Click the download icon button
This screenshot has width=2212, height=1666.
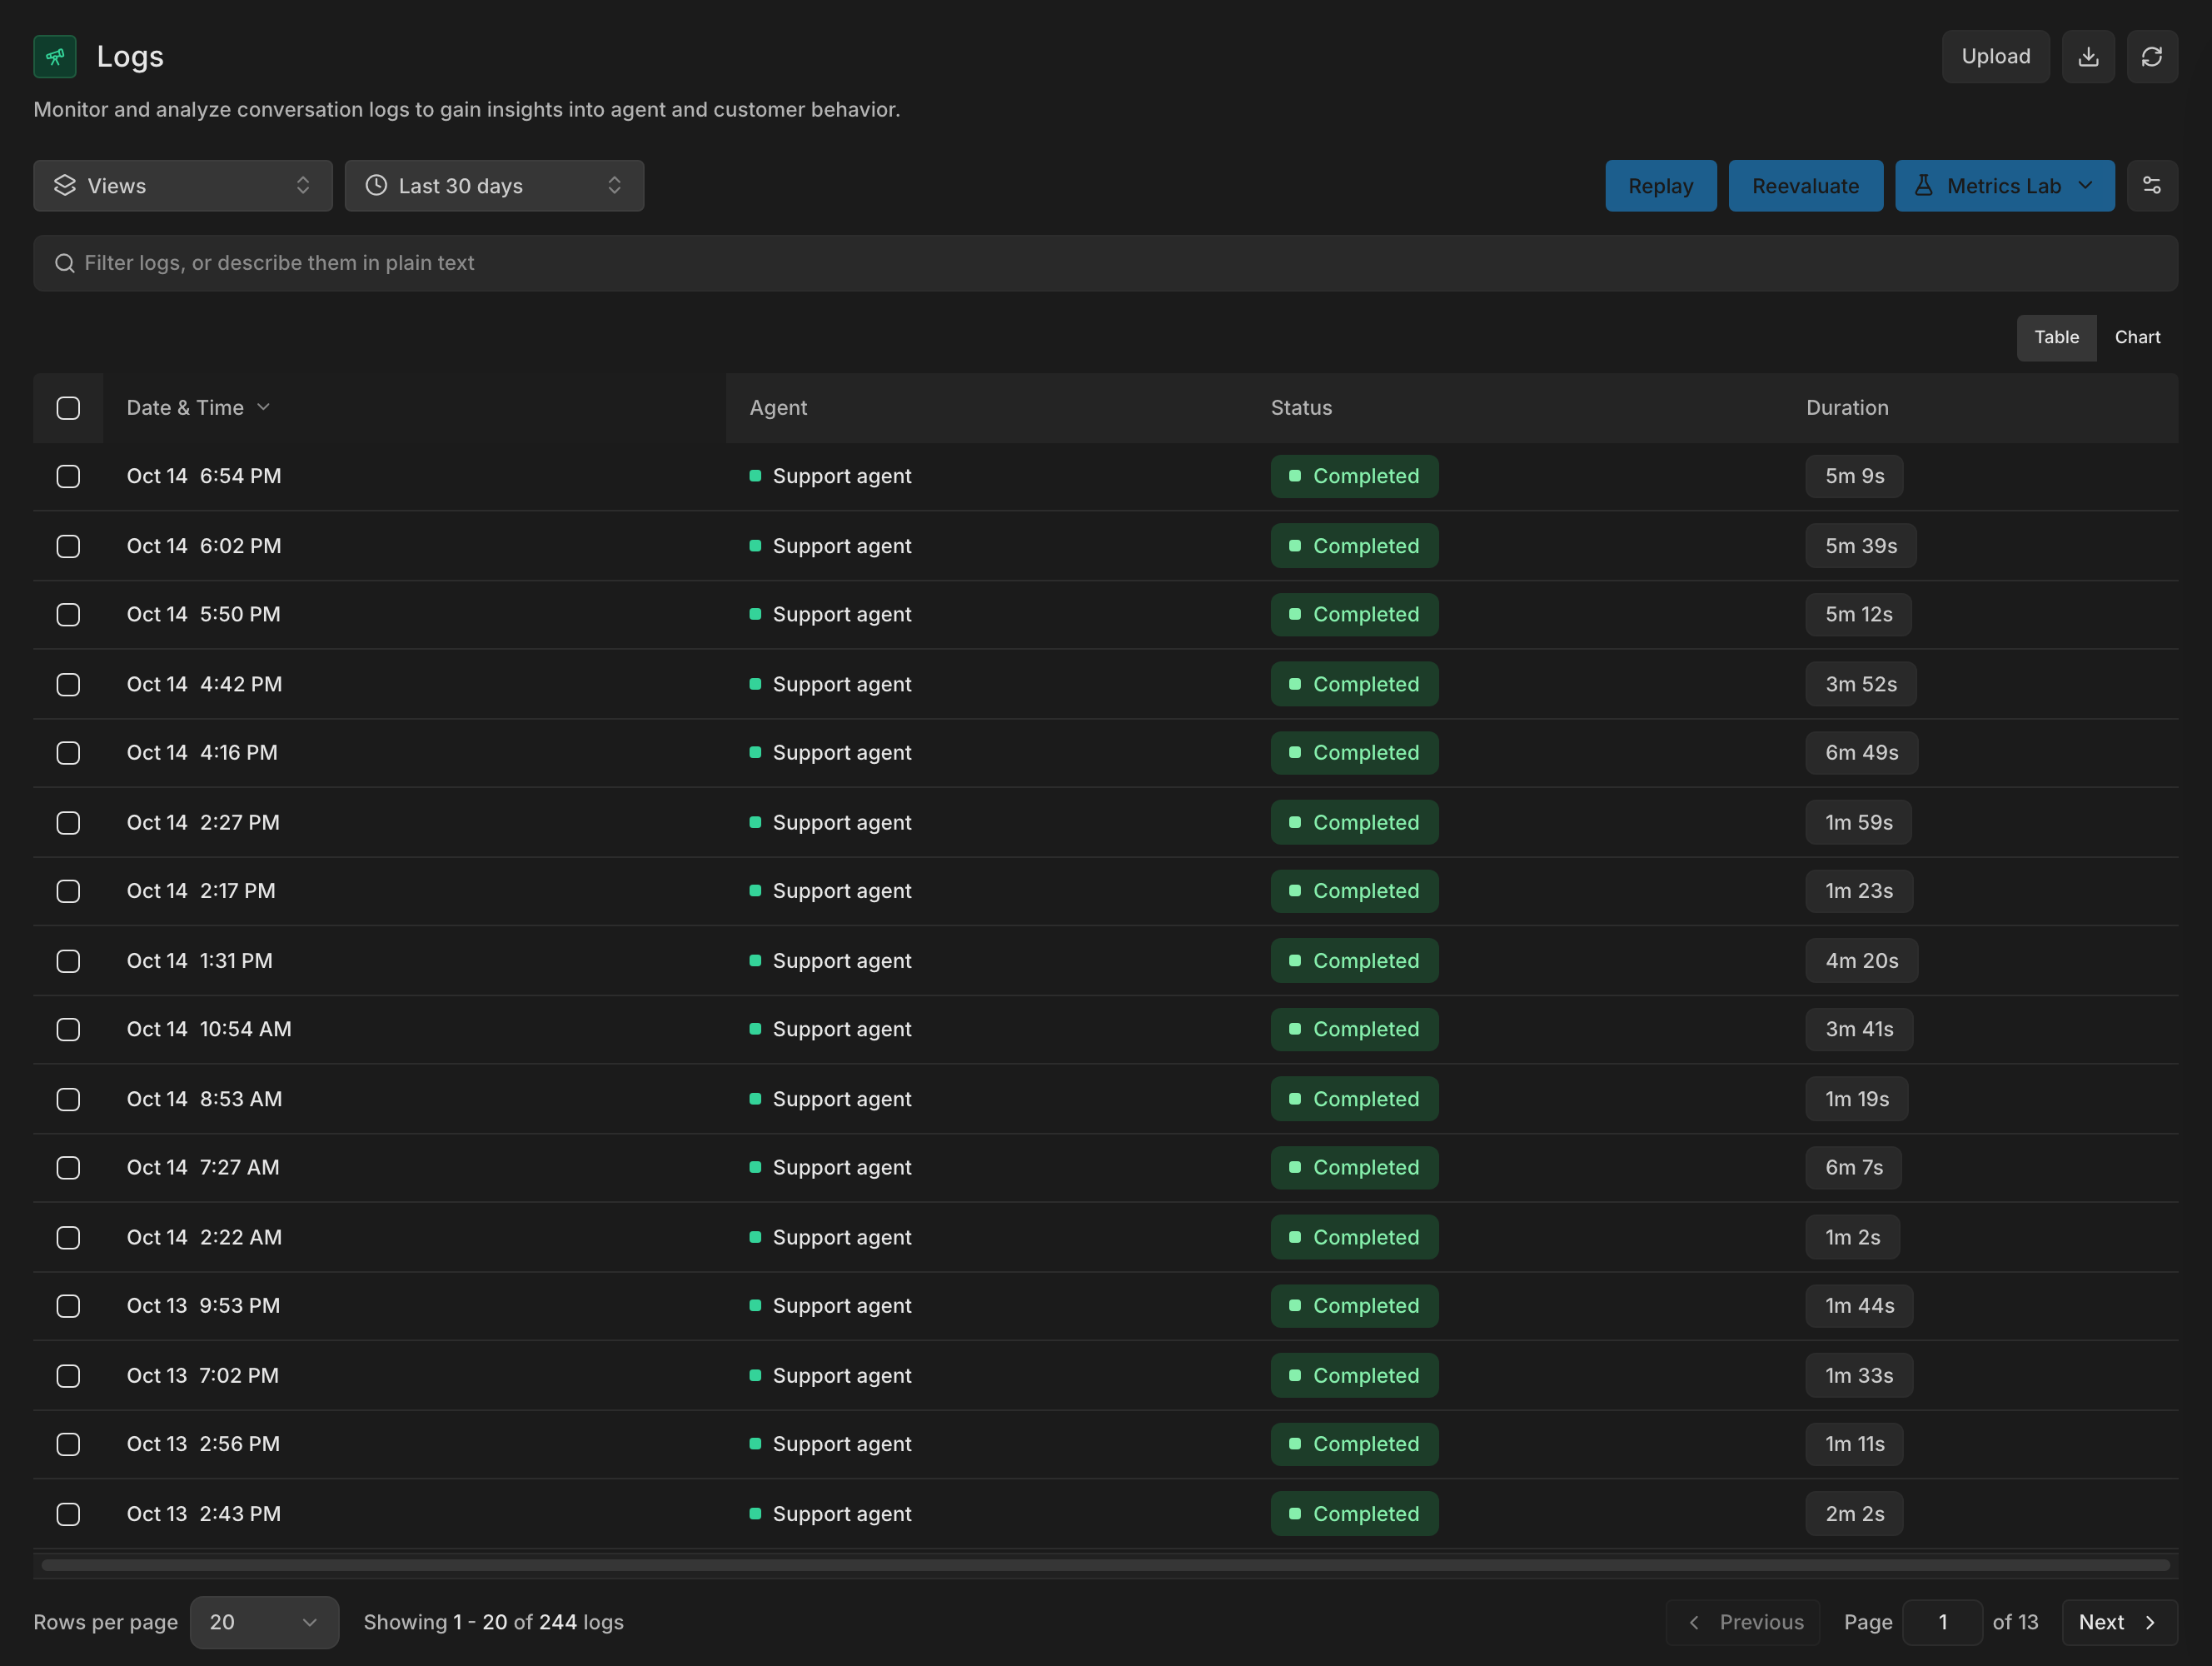point(2088,56)
